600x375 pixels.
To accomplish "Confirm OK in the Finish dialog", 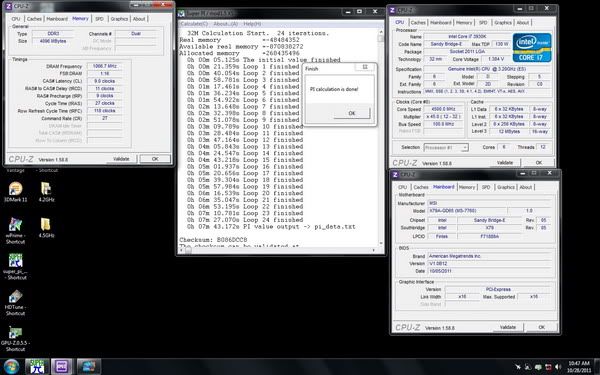I will 352,113.
